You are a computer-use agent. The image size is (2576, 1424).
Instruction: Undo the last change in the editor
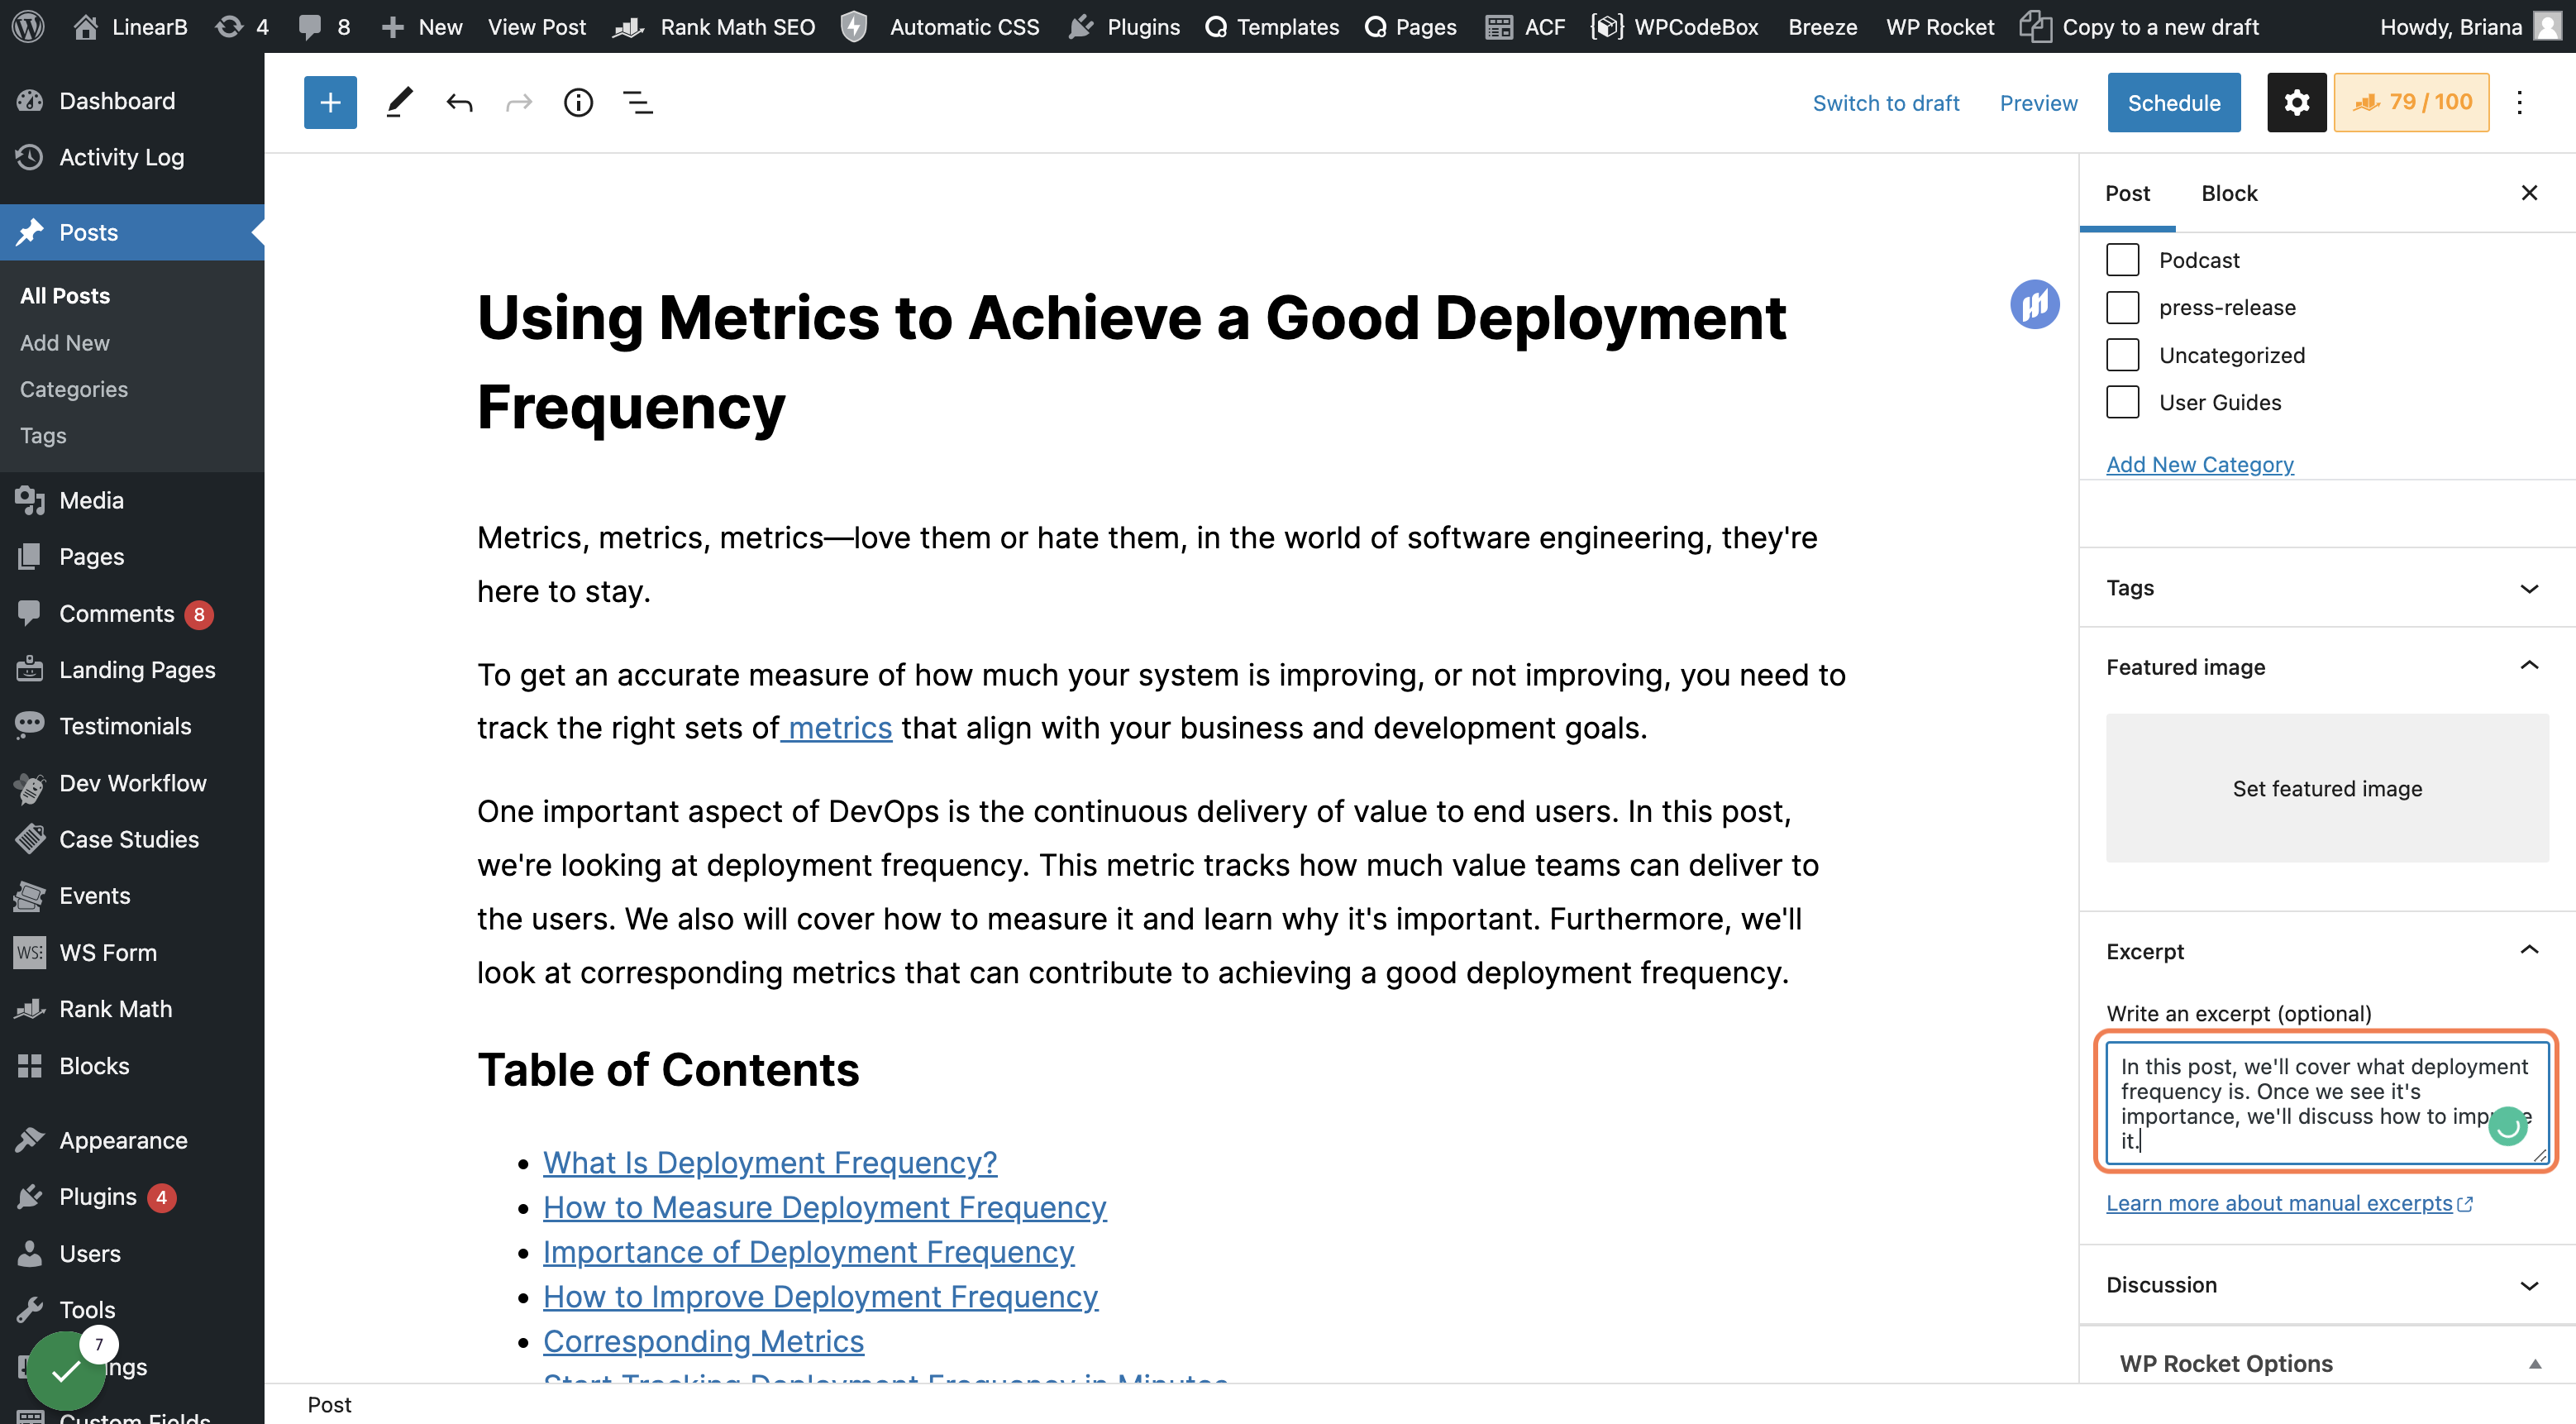coord(459,102)
